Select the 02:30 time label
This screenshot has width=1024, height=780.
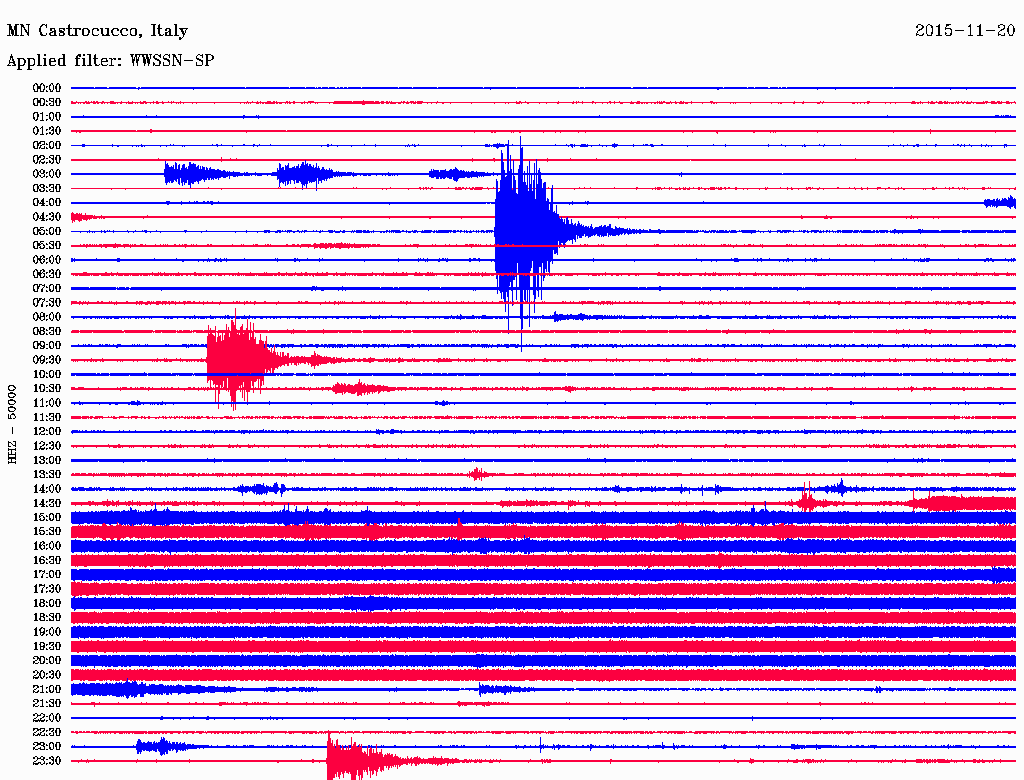[47, 160]
